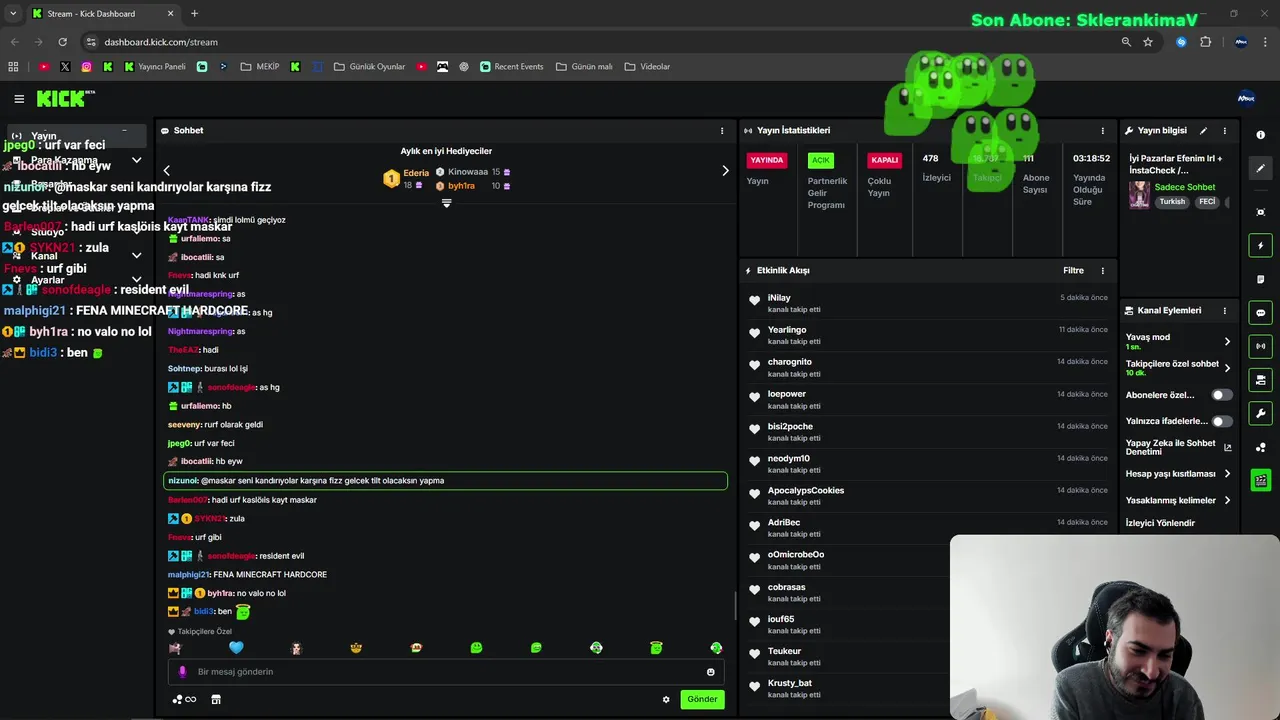Open the Filtre dropdown in Etkinlik Akışı
The image size is (1280, 720).
click(x=1073, y=270)
